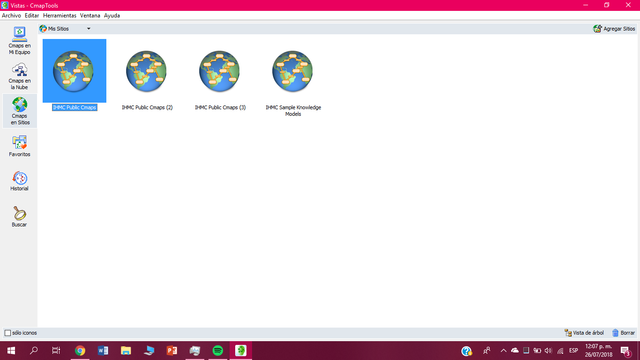Open Google Chrome from taskbar
640x360 pixels.
[x=80, y=351]
